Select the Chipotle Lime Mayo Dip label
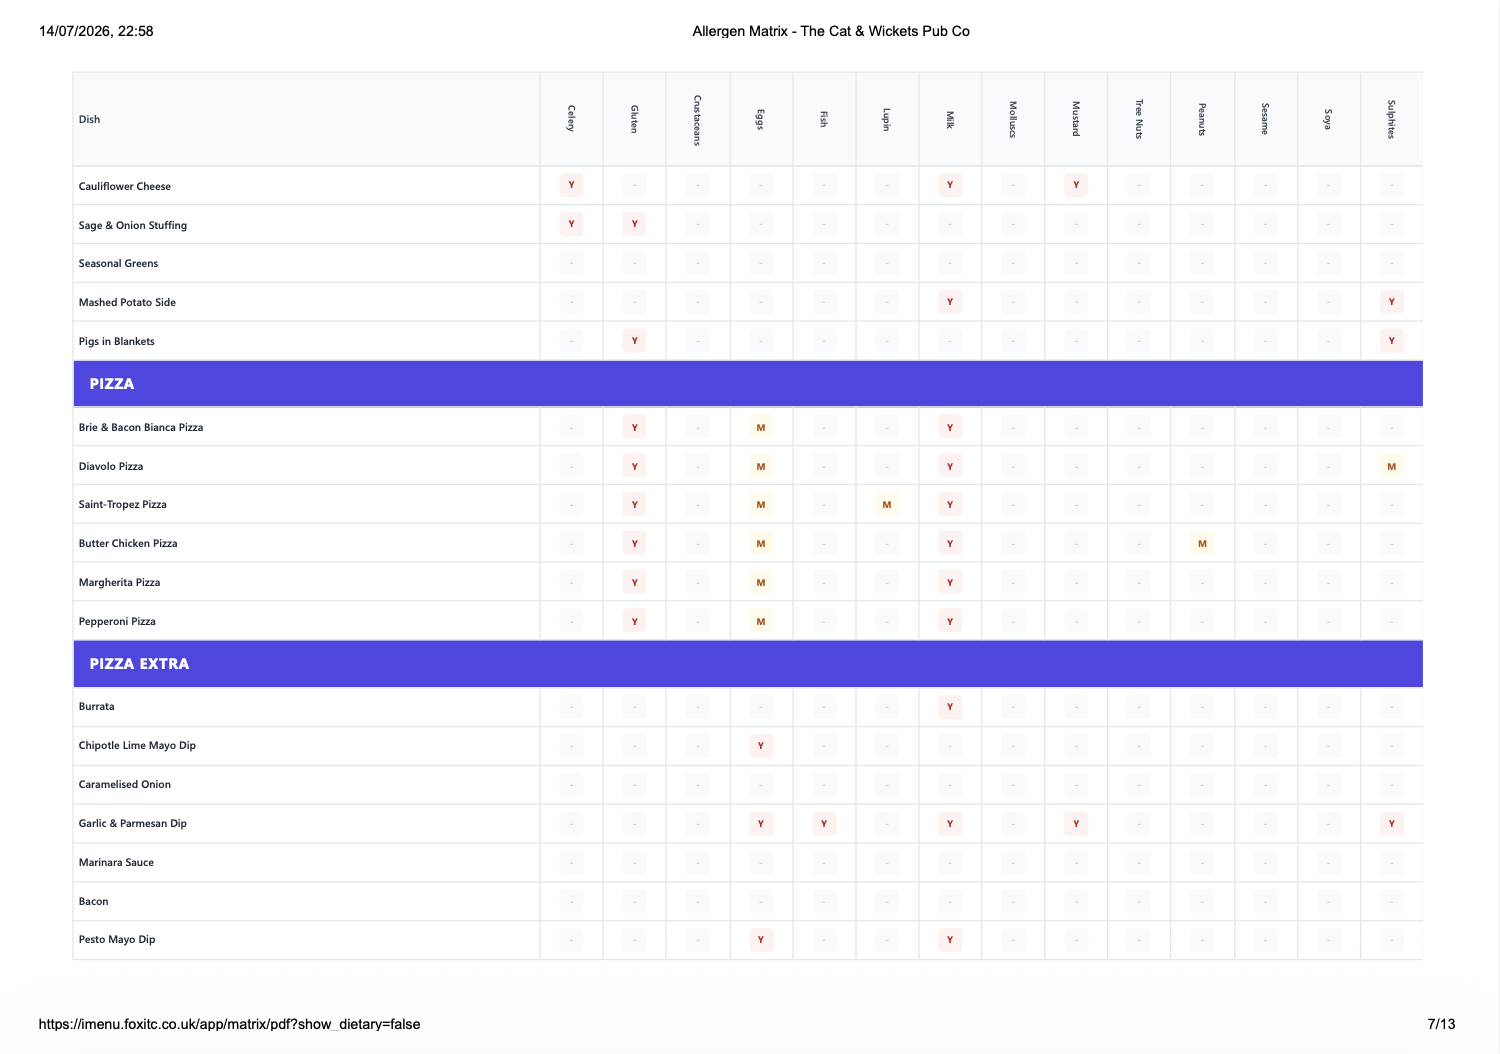Image resolution: width=1500 pixels, height=1054 pixels. click(x=137, y=745)
